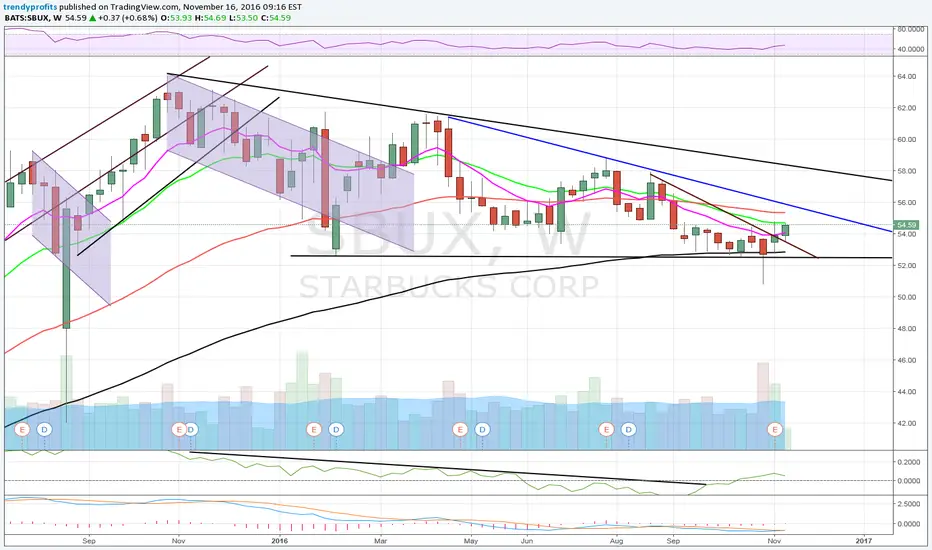Click the dividend D marker above the May label
932x550 pixels.
(482, 429)
